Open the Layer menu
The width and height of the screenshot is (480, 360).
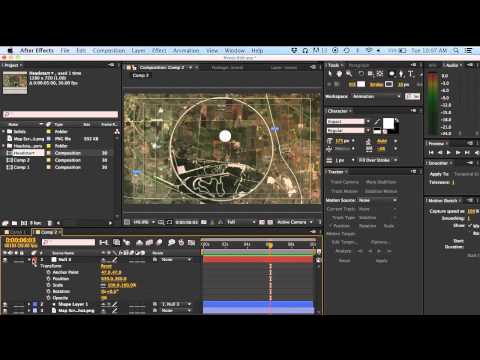(x=138, y=51)
